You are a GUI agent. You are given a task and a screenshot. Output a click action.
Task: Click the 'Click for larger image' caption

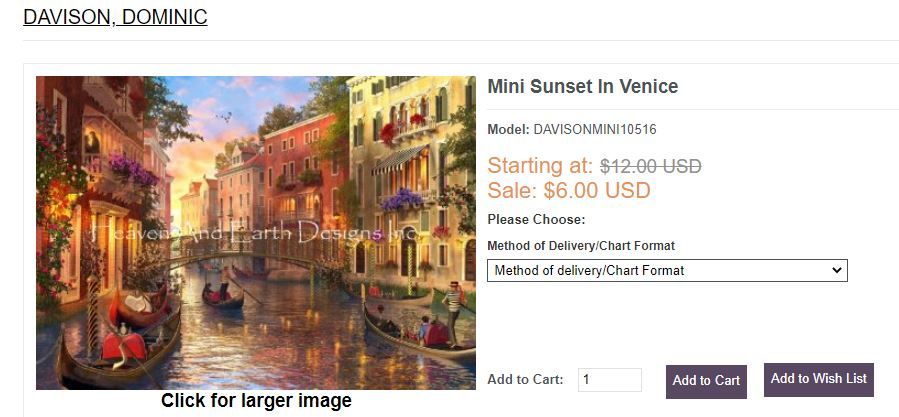(256, 400)
